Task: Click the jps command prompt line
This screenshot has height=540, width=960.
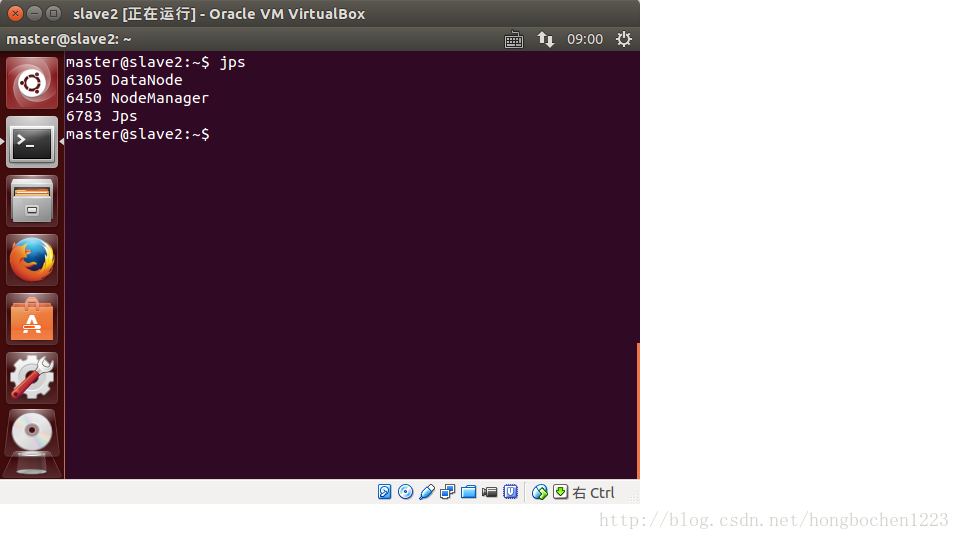Action: tap(156, 62)
